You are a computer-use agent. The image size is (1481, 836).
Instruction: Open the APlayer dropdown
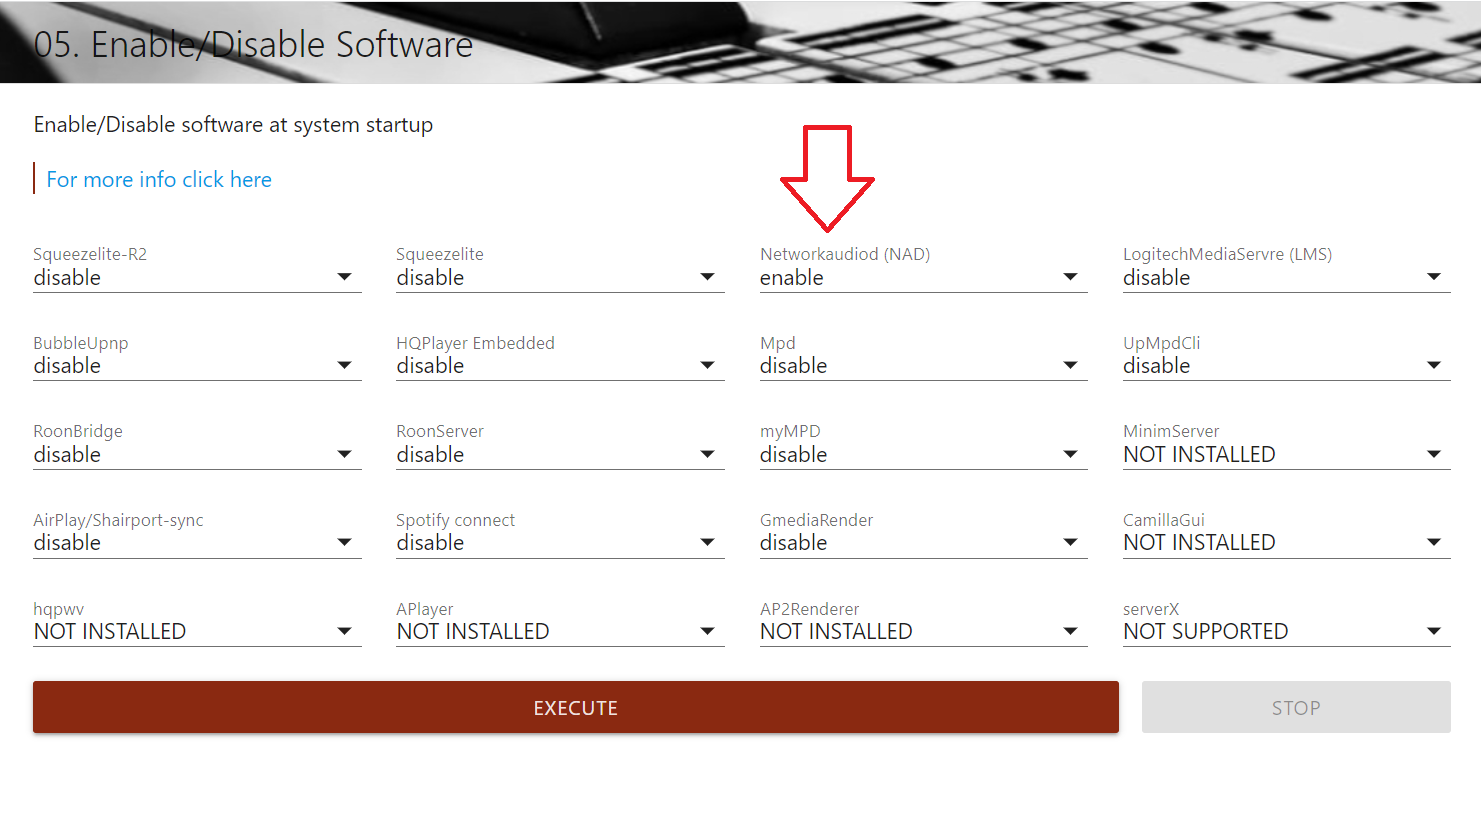tap(560, 632)
